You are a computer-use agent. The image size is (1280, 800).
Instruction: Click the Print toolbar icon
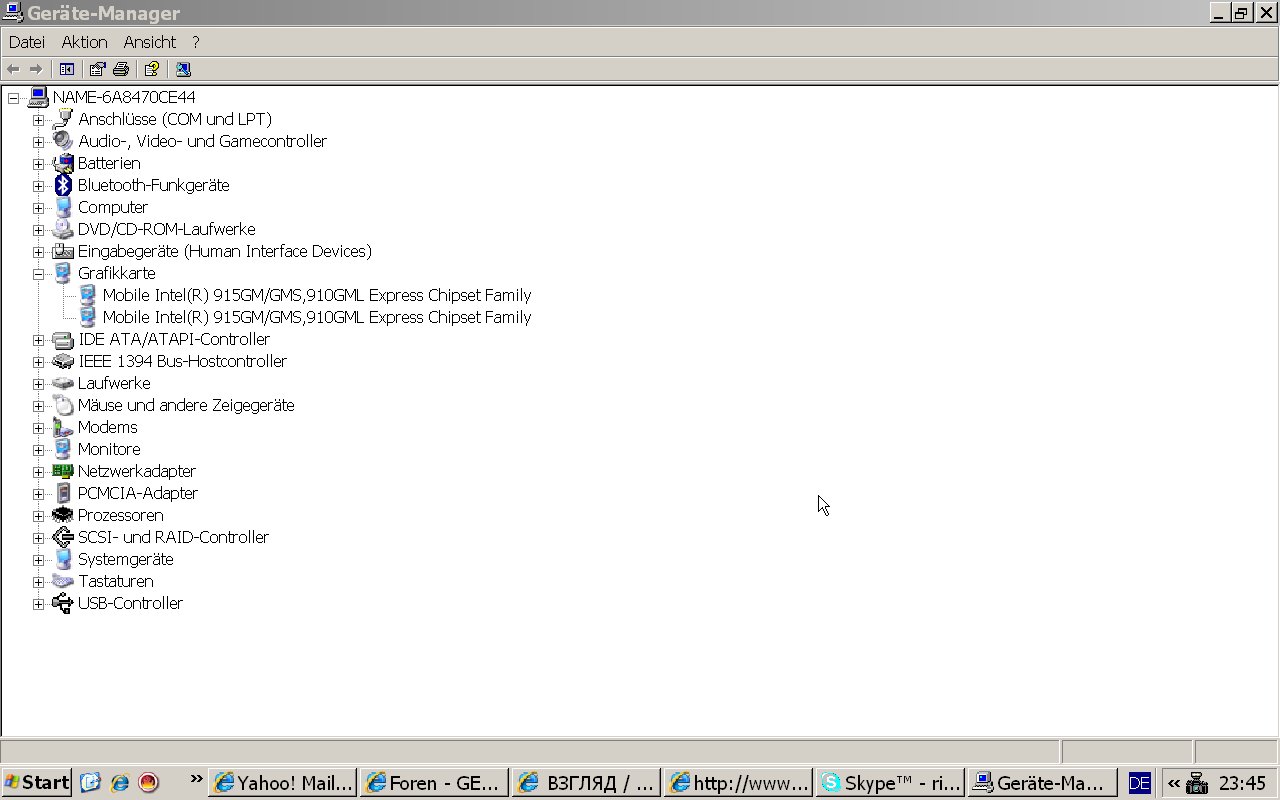[x=121, y=69]
